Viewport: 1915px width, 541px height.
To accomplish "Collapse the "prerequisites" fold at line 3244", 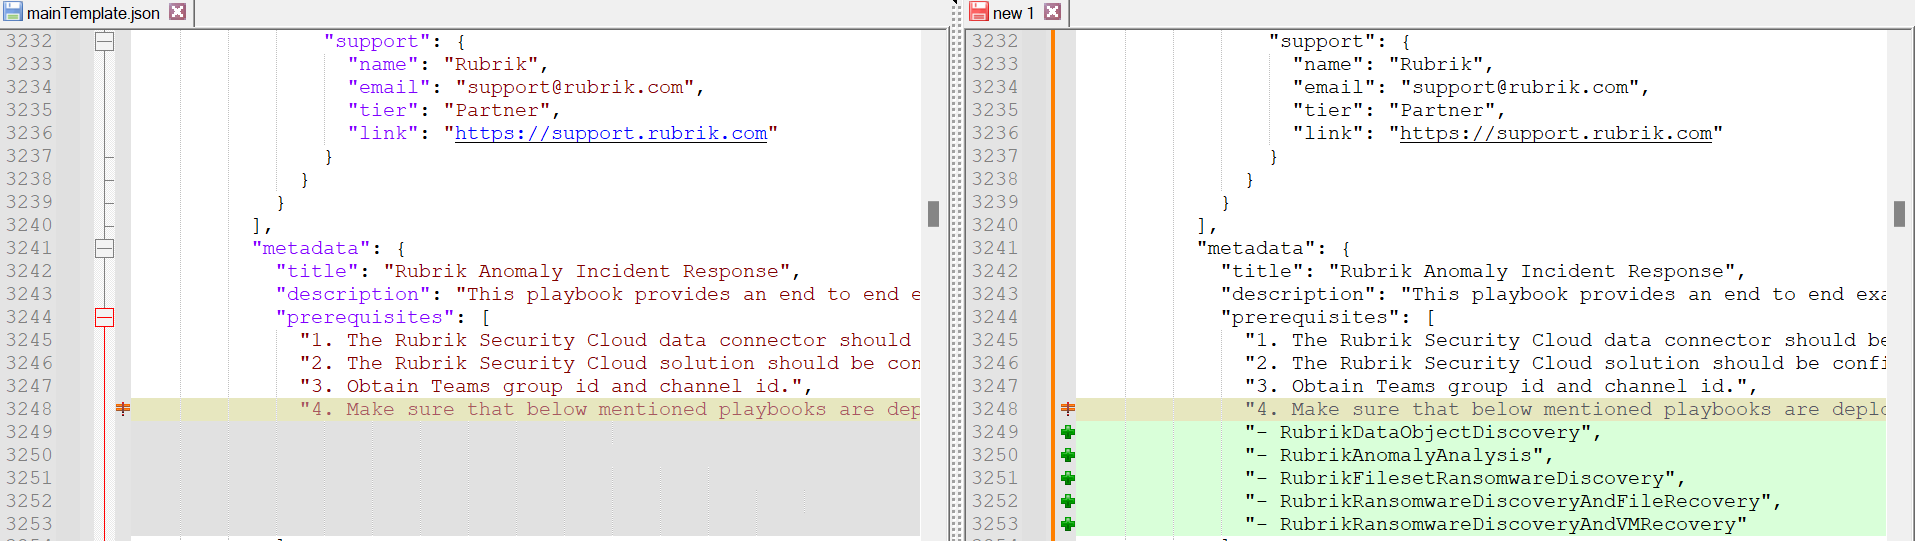I will click(104, 317).
